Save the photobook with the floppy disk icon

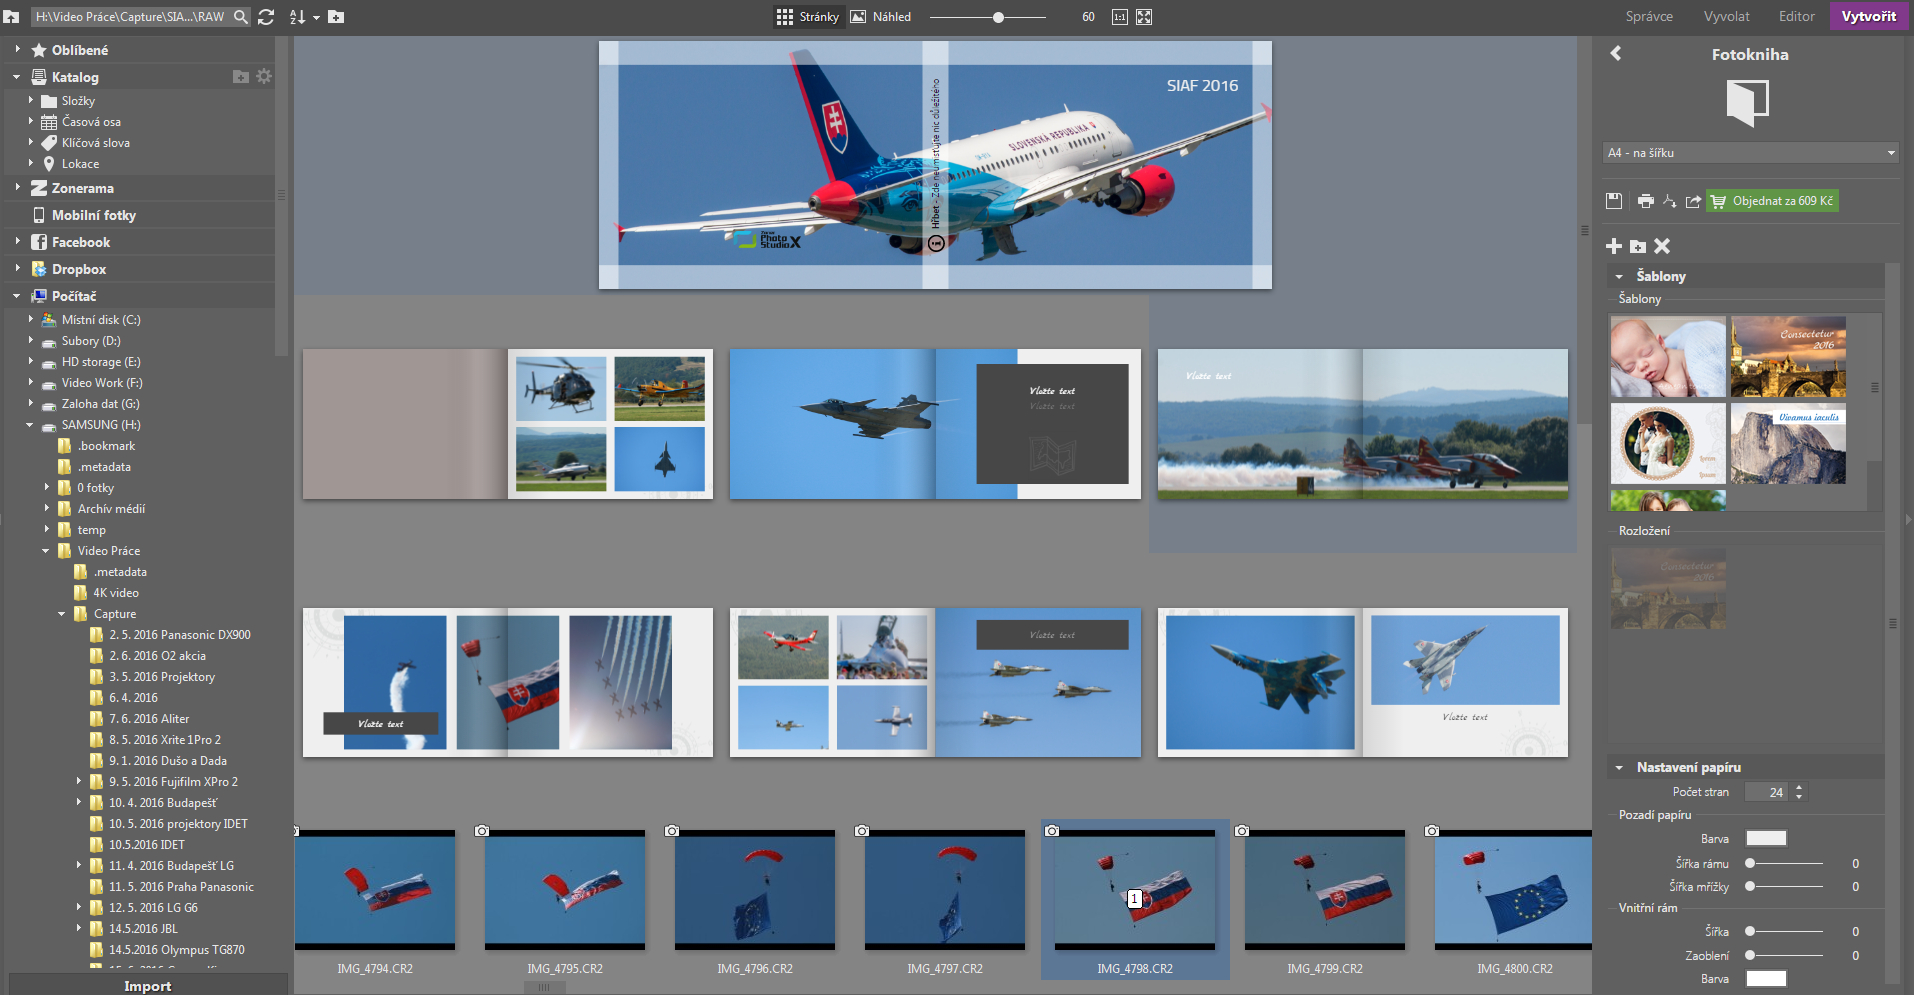click(x=1613, y=201)
